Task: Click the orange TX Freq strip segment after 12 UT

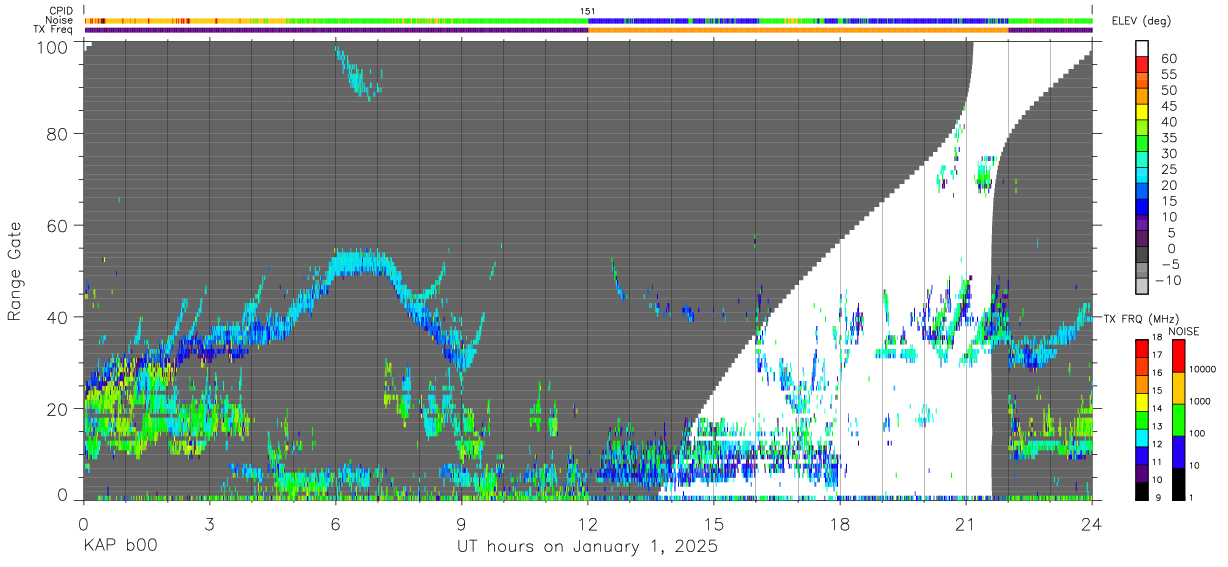Action: coord(798,30)
